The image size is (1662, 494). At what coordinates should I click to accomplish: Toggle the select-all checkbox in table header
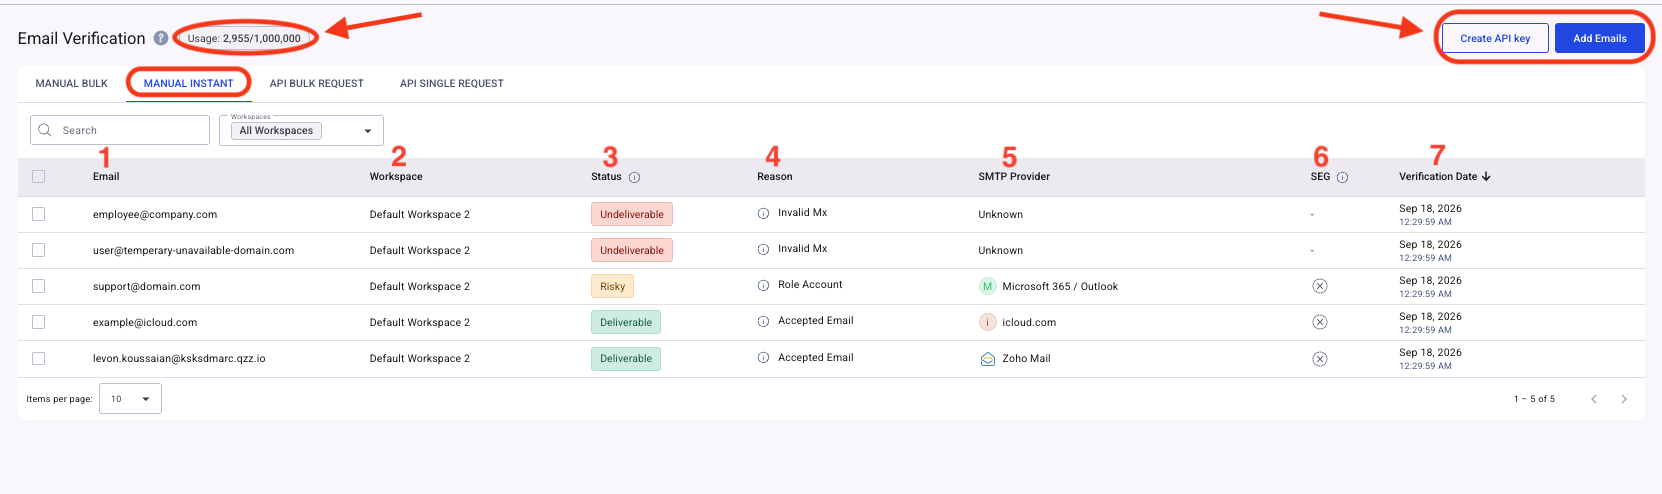pyautogui.click(x=39, y=177)
